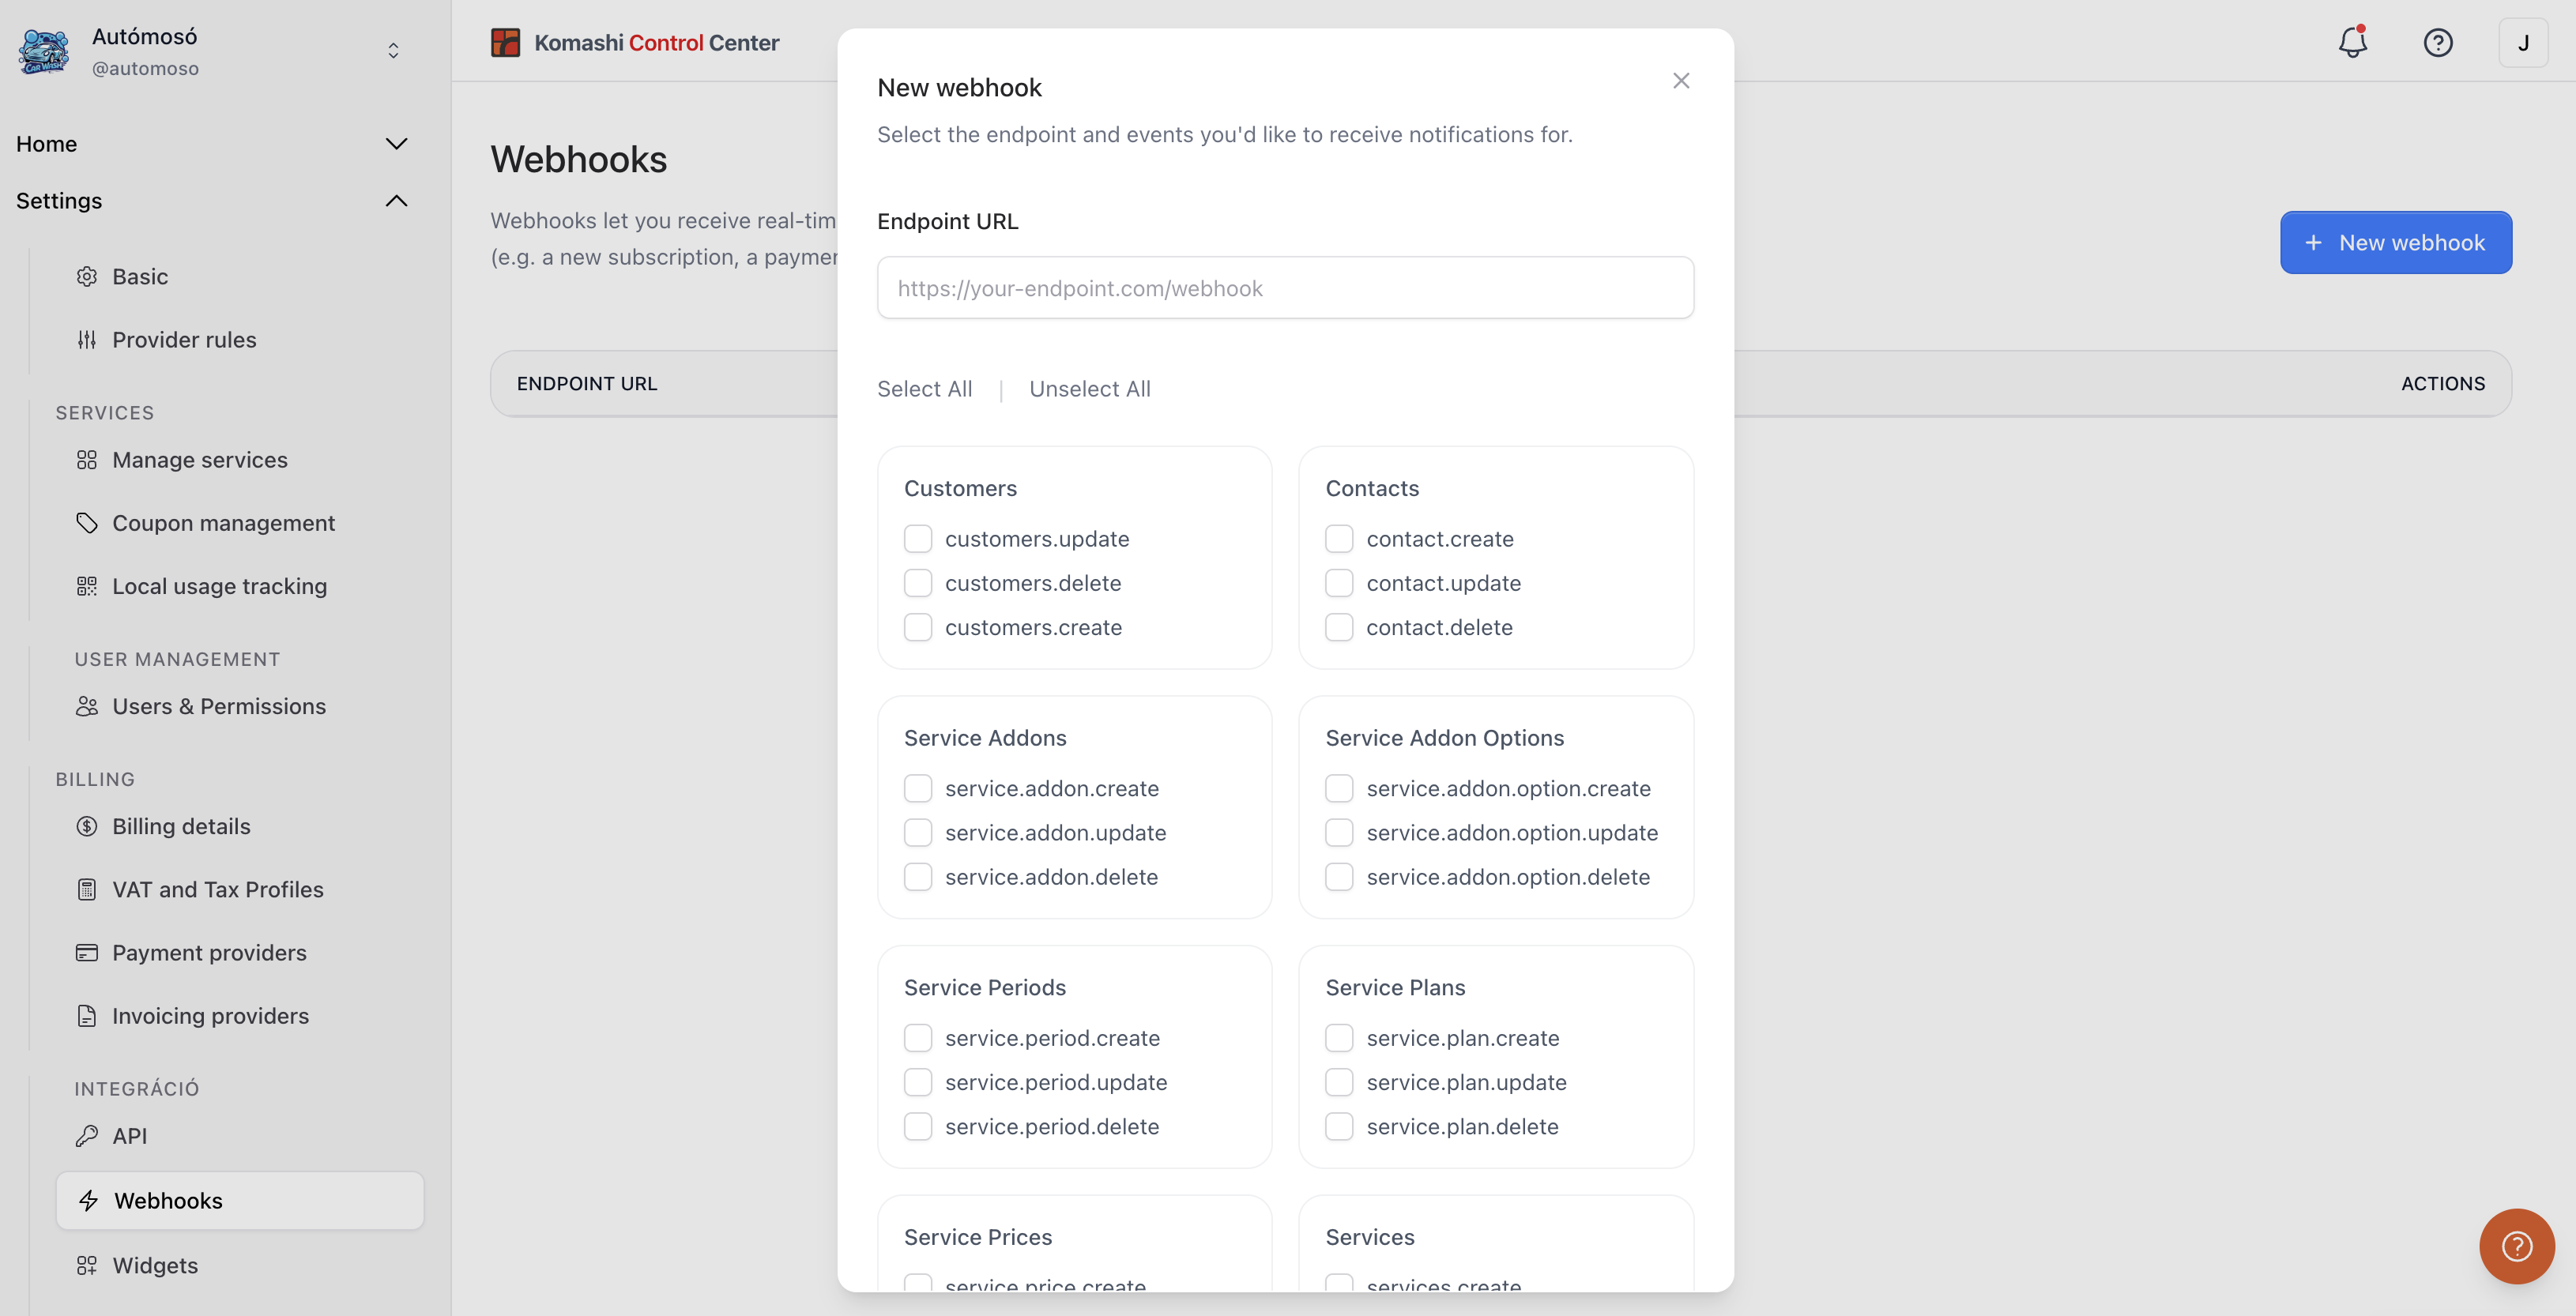Screen dimensions: 2576x1316
Task: Click the Invoicing providers document icon
Action: [87, 1016]
